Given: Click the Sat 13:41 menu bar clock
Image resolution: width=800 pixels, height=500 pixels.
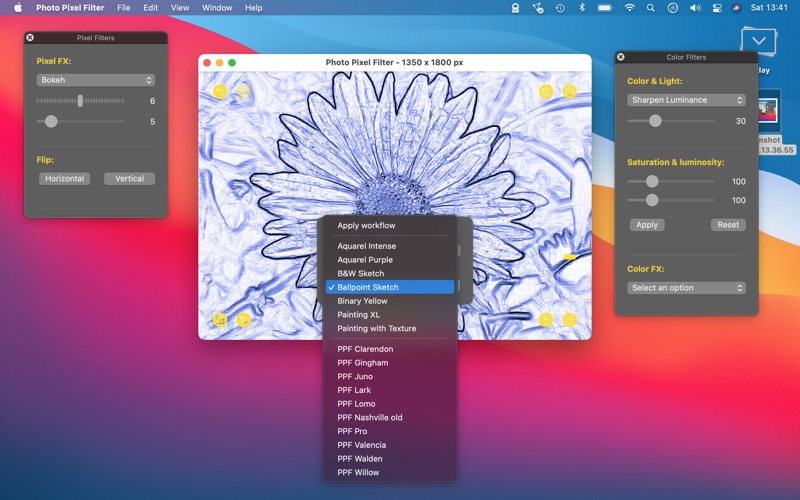Looking at the screenshot, I should click(x=769, y=8).
